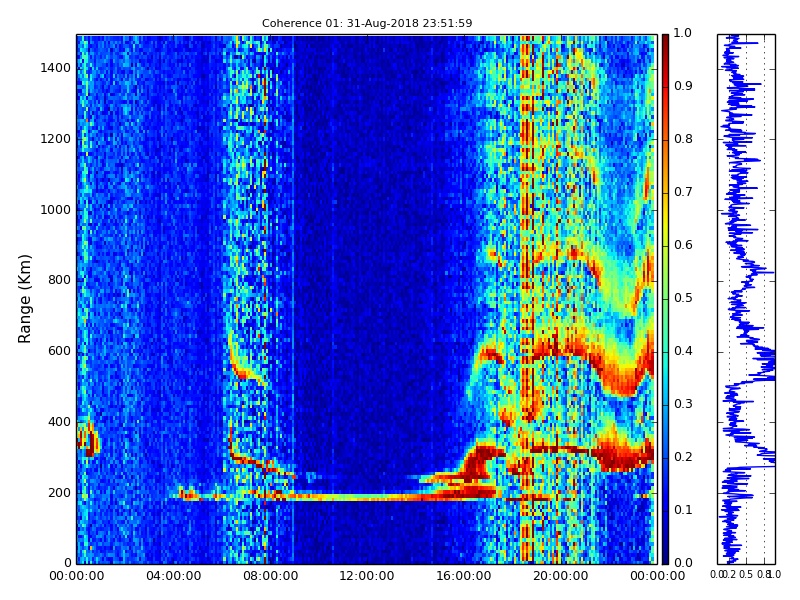This screenshot has height=600, width=800.
Task: Click the 1000 range tick label
Action: 56,210
